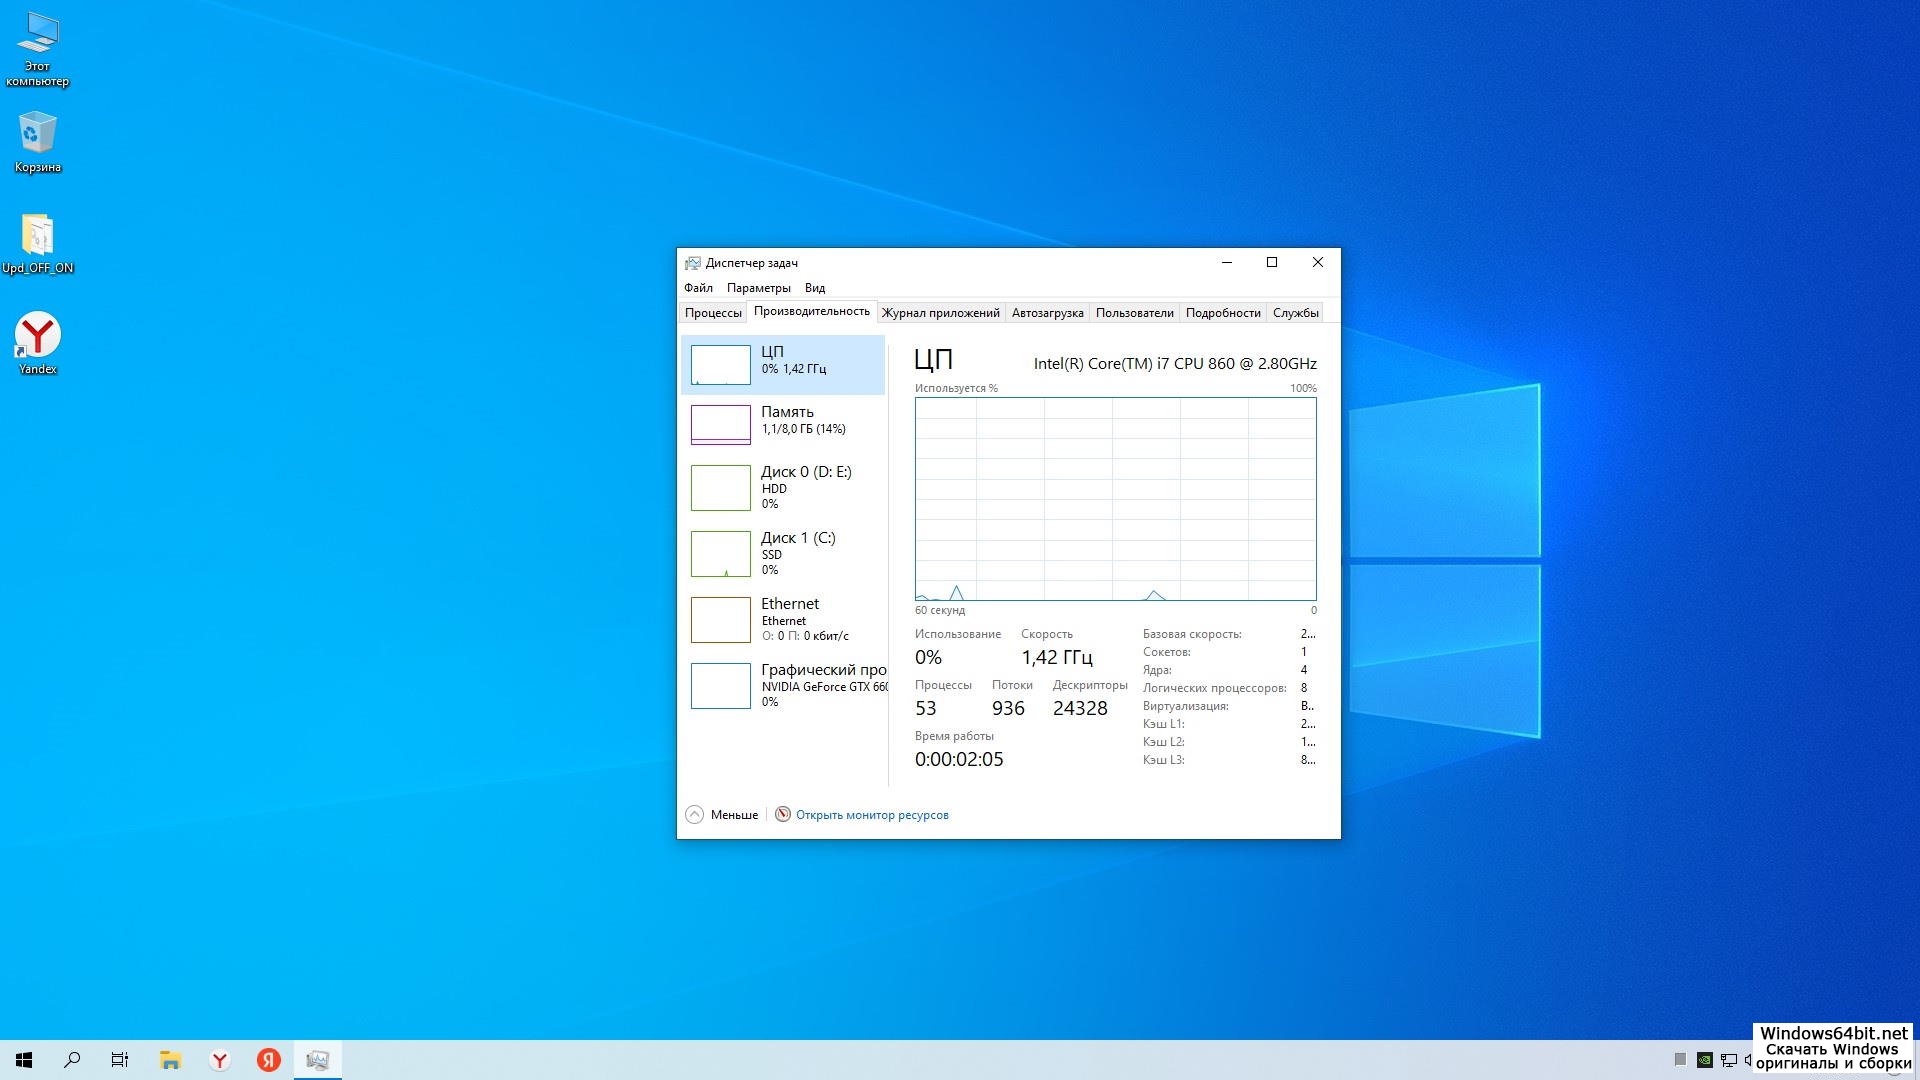Open File Explorer from taskbar
This screenshot has width=1920, height=1080.
pyautogui.click(x=170, y=1060)
